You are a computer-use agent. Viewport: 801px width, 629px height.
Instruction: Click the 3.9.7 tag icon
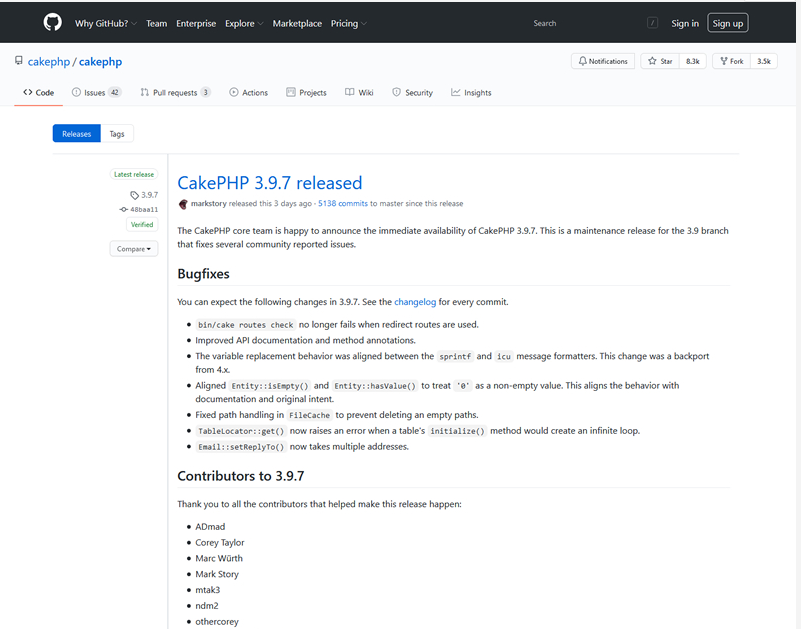134,195
